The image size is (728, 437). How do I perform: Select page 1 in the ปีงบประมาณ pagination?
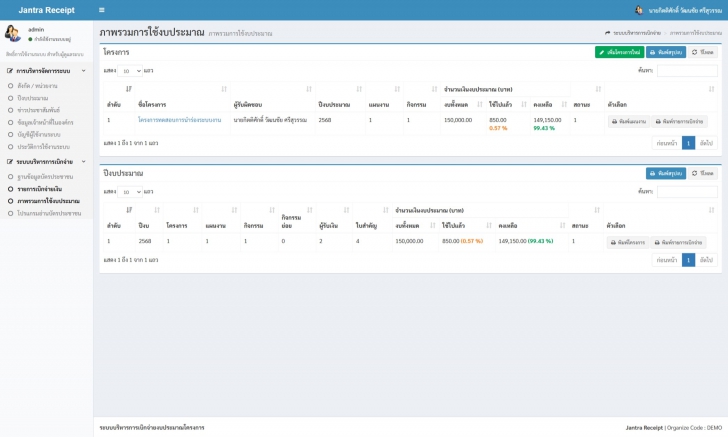click(688, 260)
